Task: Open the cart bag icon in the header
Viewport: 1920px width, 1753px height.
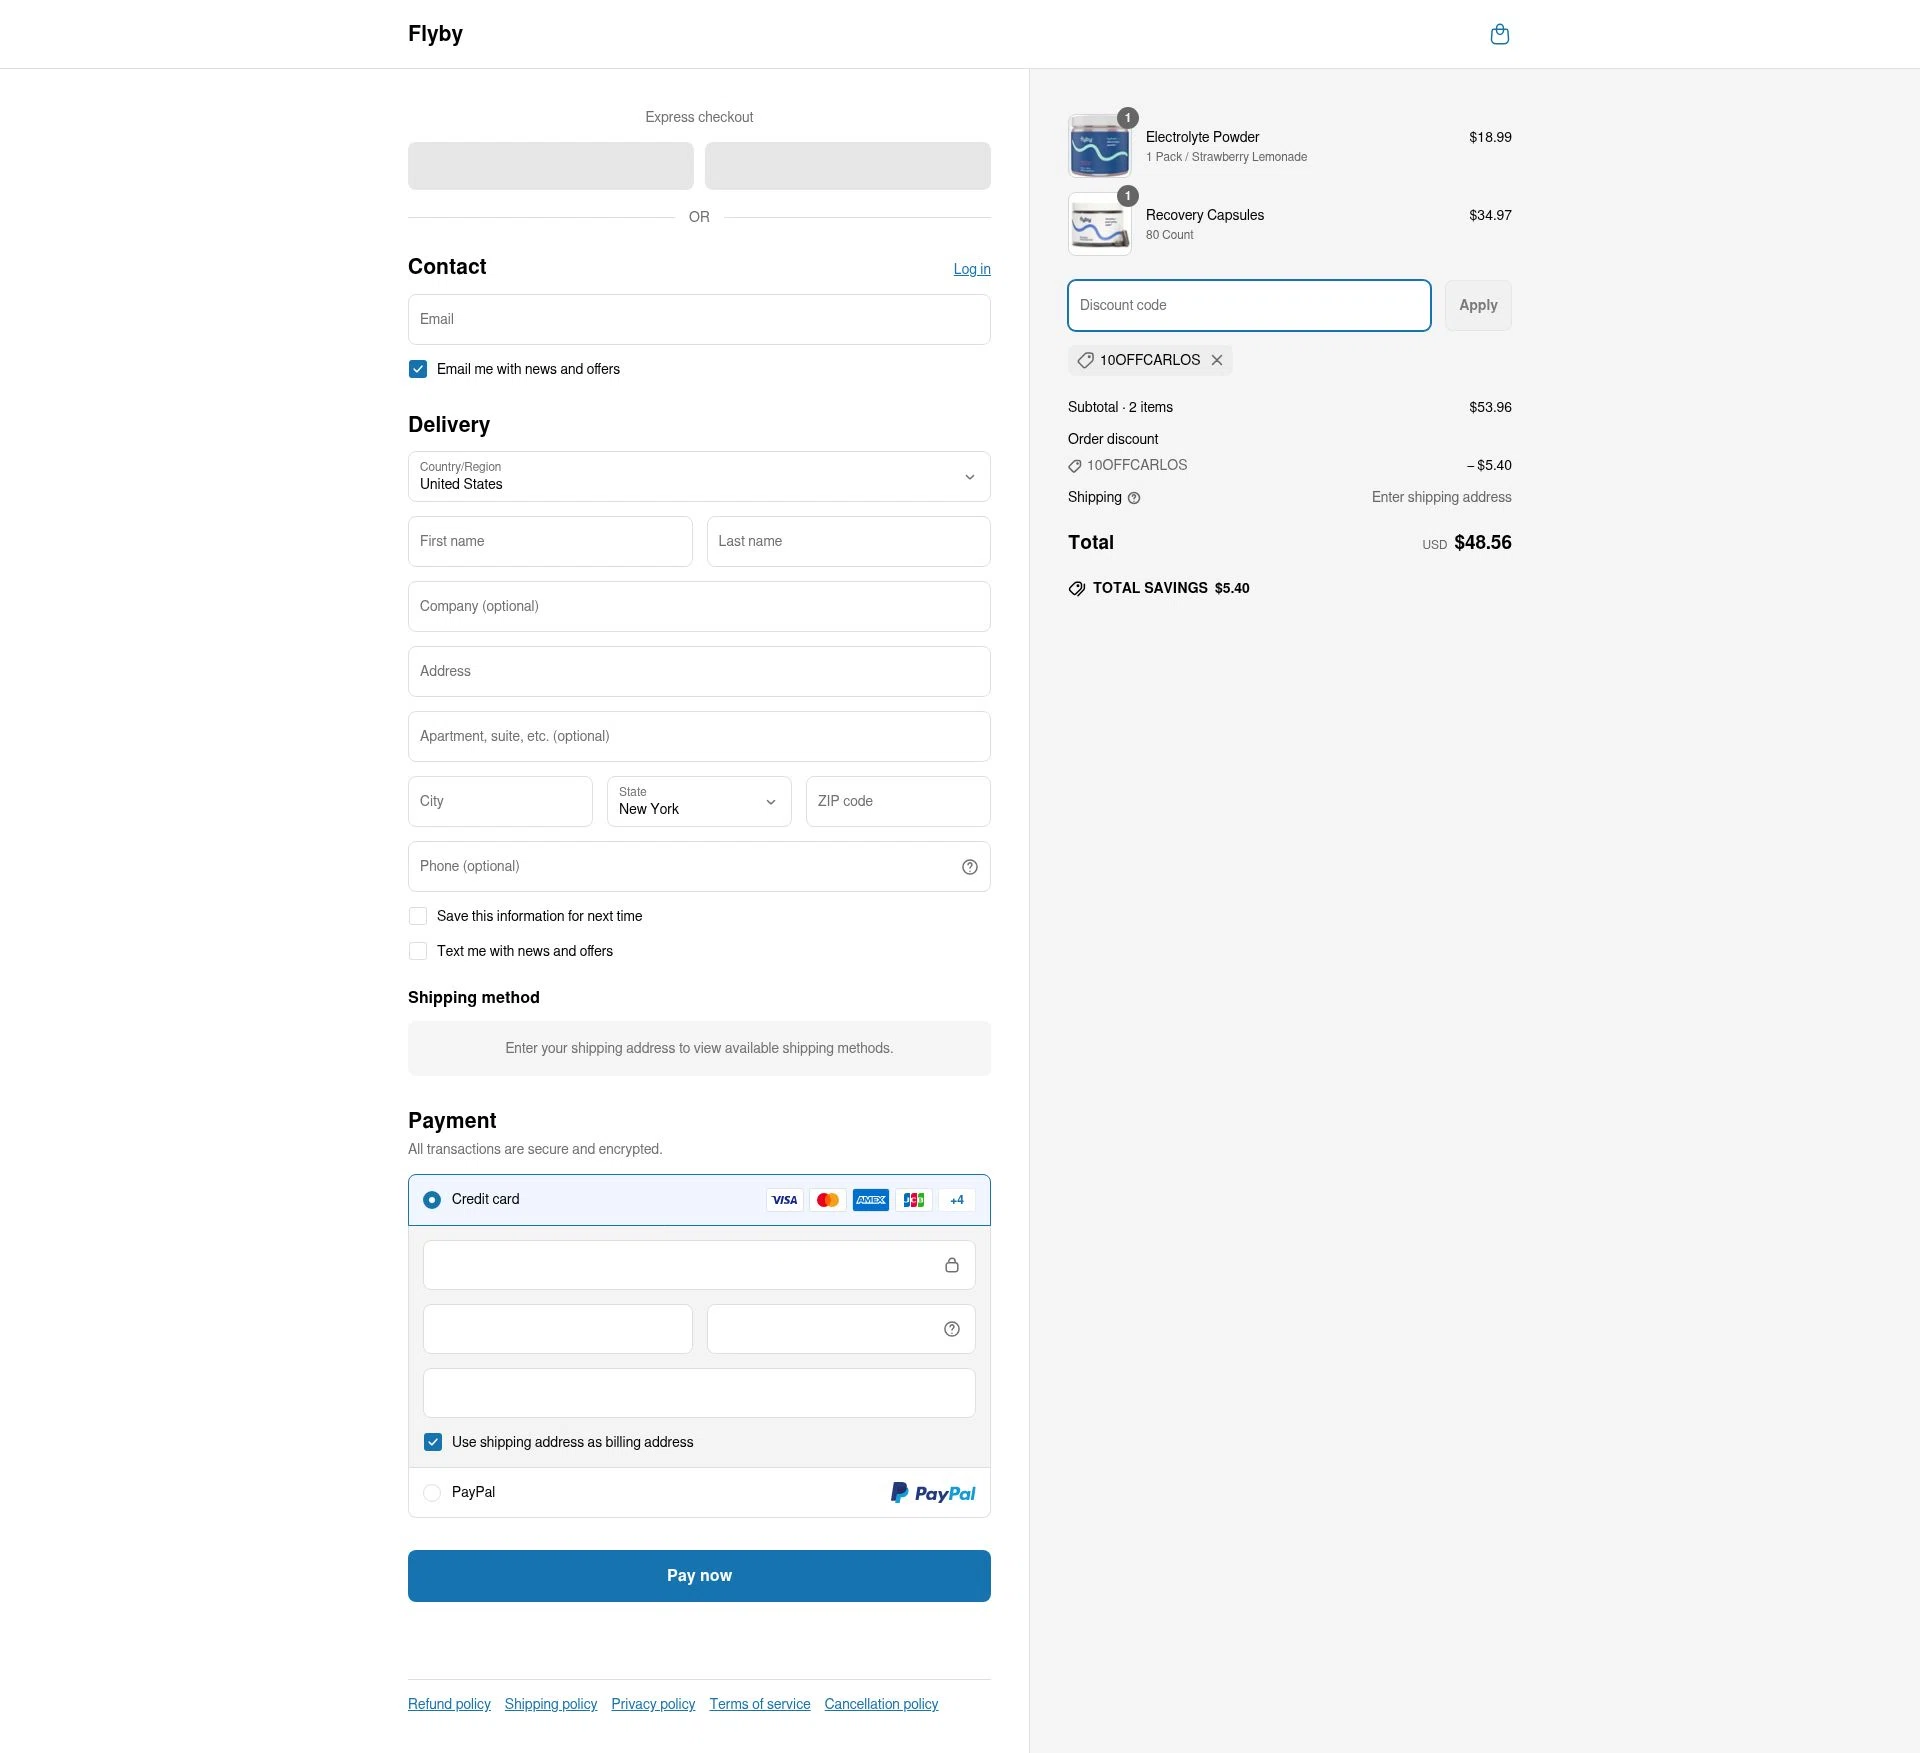Action: pos(1499,33)
